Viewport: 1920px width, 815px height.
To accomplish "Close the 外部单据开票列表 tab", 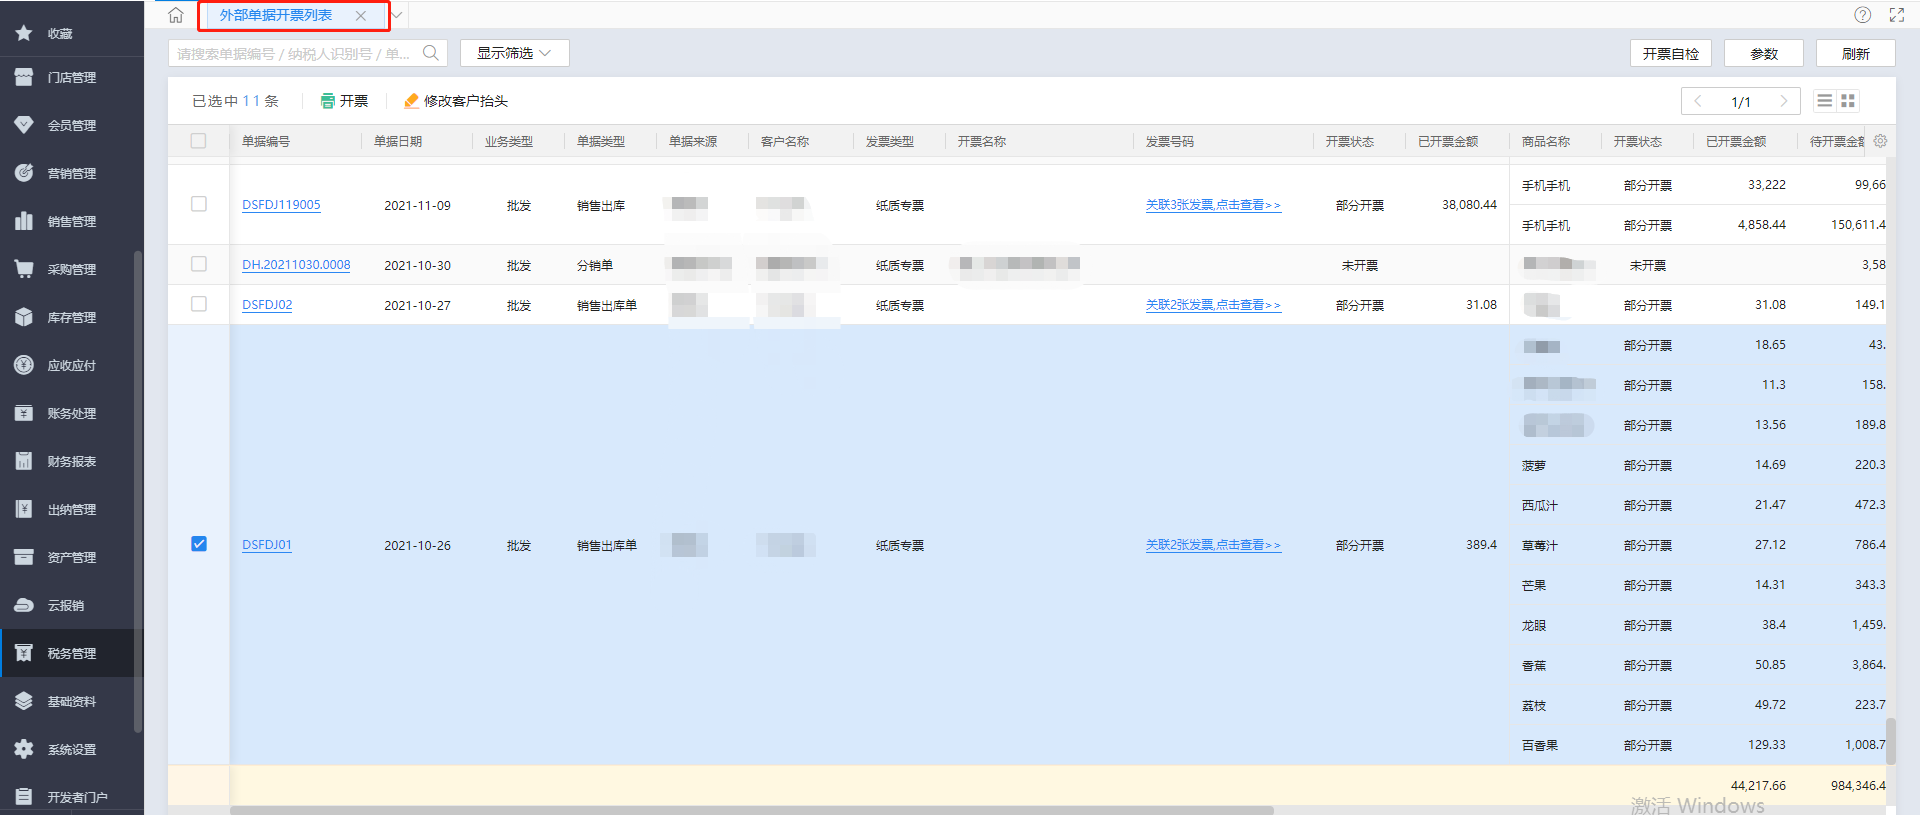I will [361, 16].
